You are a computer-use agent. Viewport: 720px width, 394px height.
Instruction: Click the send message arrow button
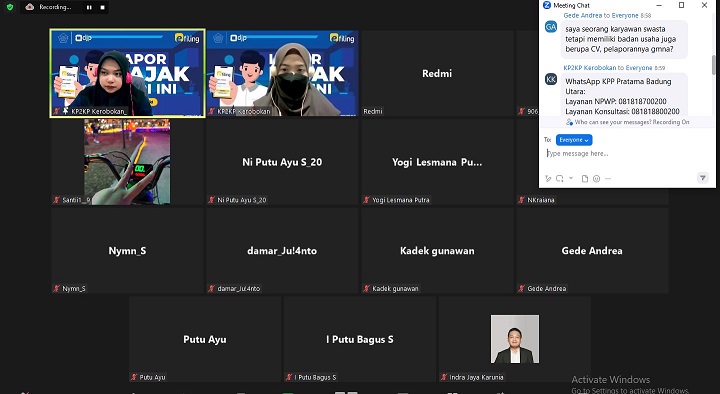tap(703, 178)
